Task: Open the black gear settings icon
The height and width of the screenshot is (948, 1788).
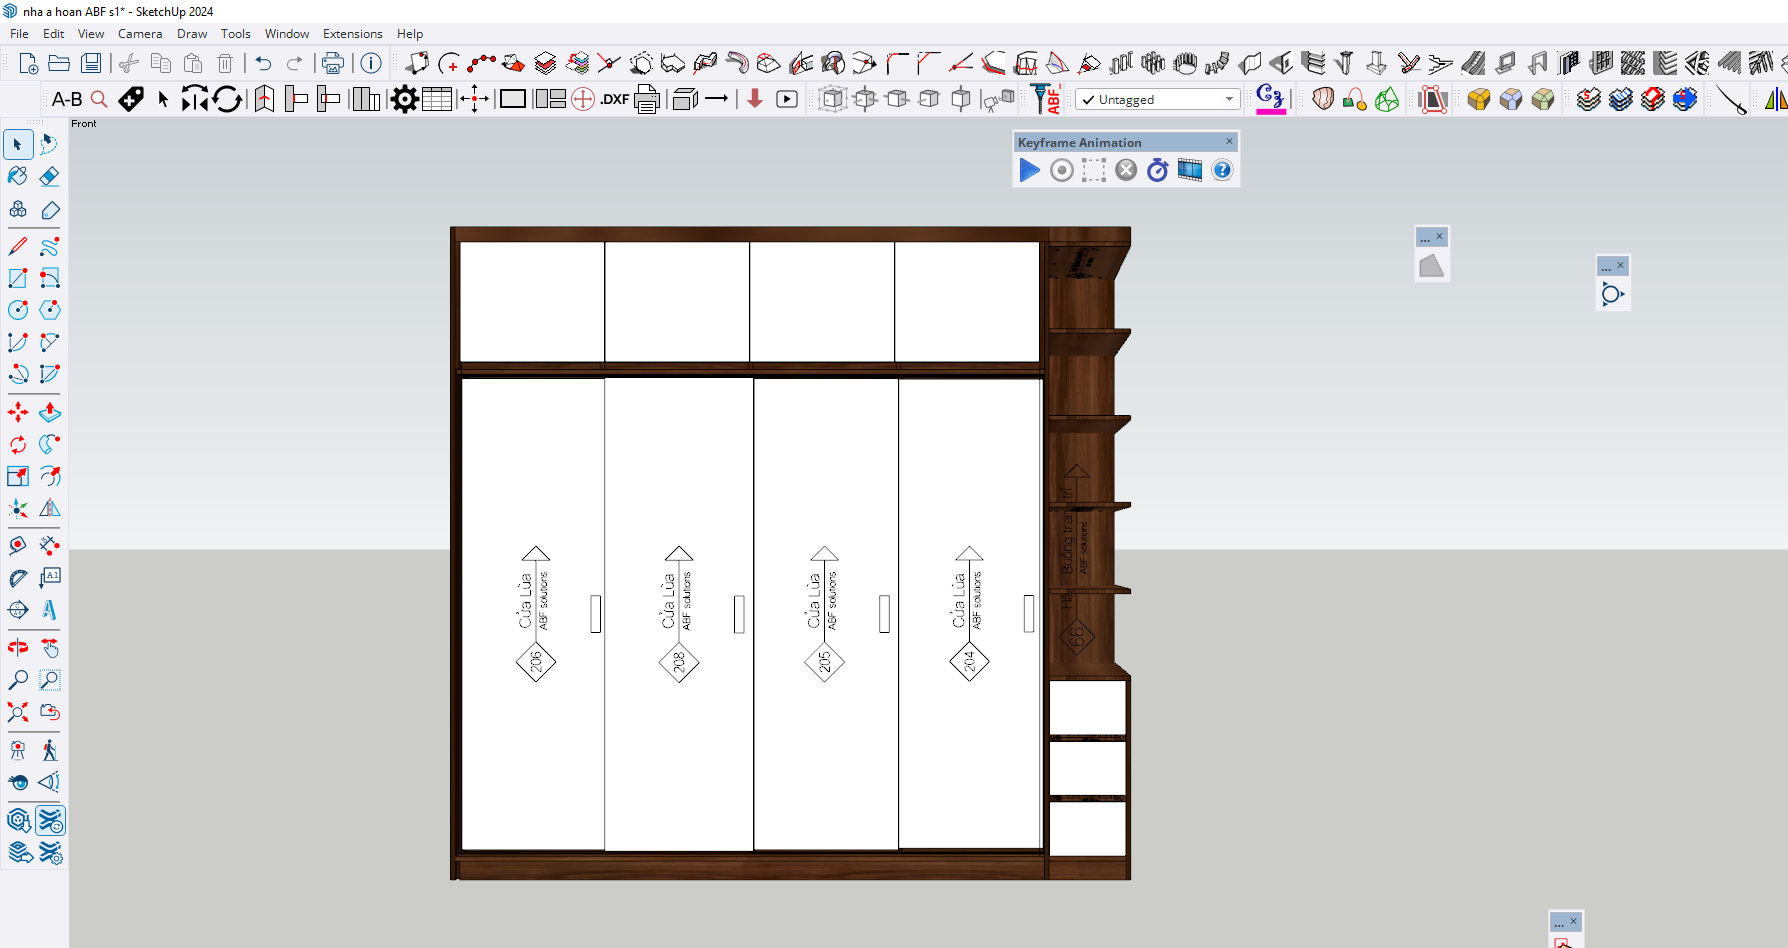Action: [x=404, y=99]
